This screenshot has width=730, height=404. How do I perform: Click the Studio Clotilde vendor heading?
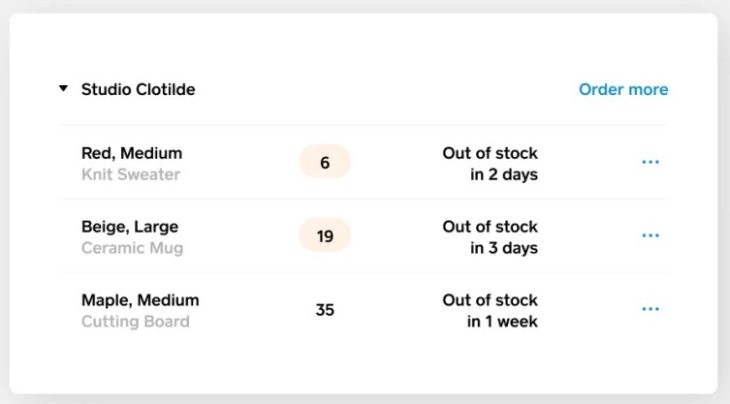click(x=138, y=89)
